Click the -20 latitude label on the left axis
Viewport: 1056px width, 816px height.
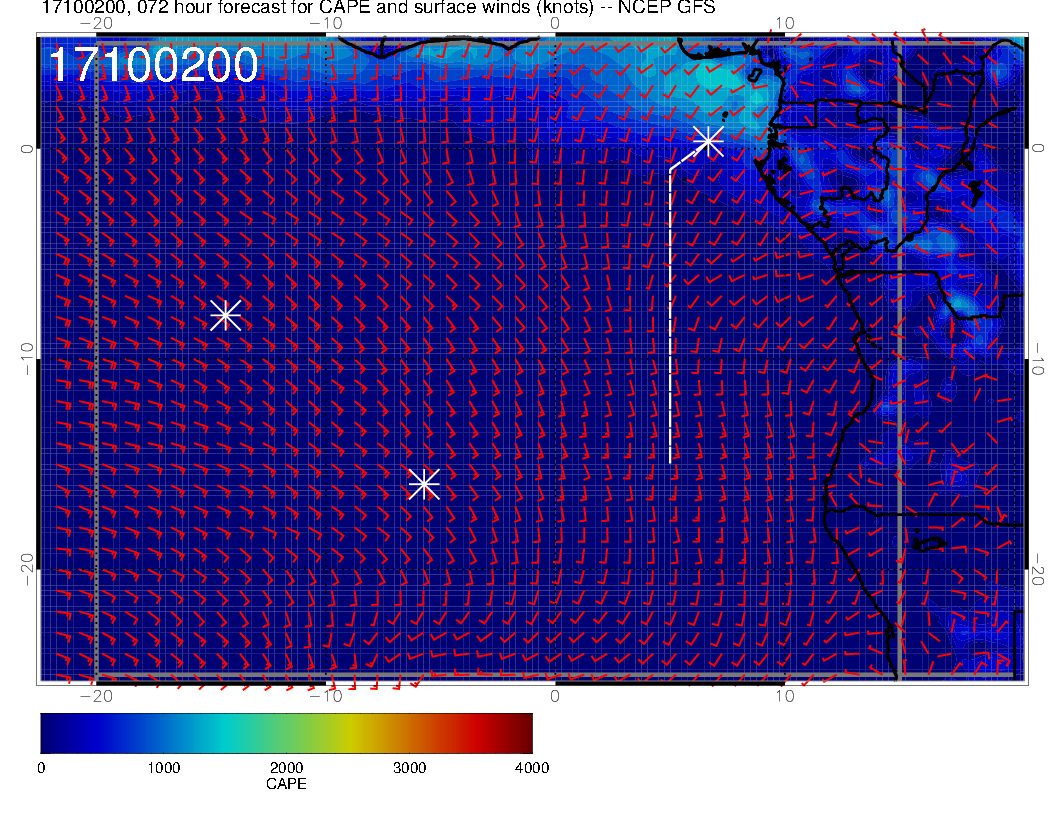click(26, 570)
